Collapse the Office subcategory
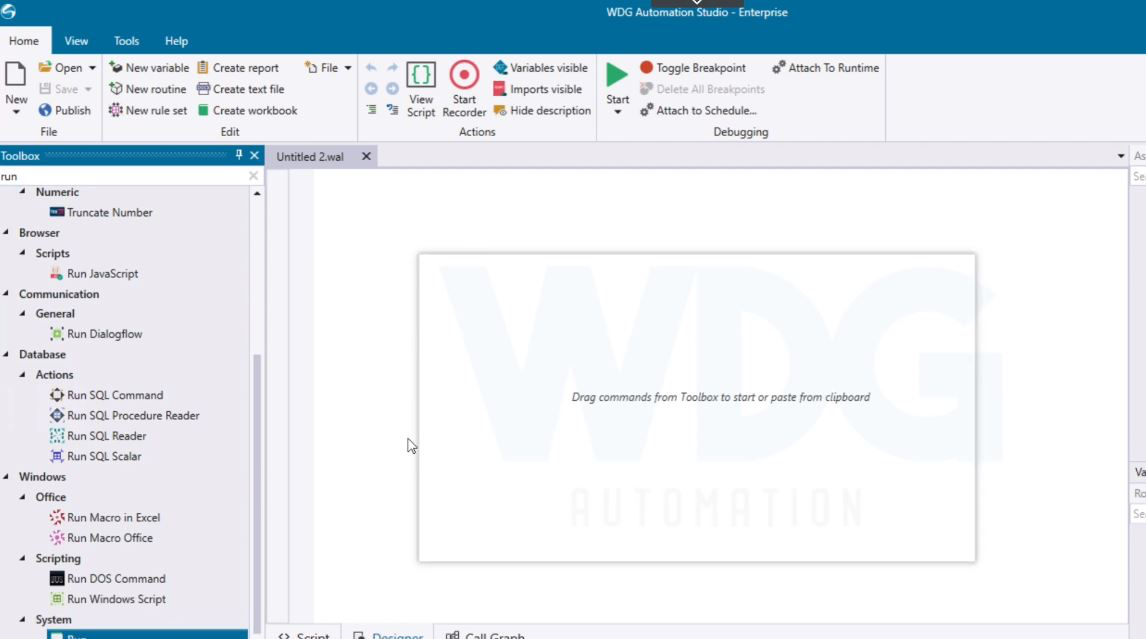1146x639 pixels. coord(23,496)
